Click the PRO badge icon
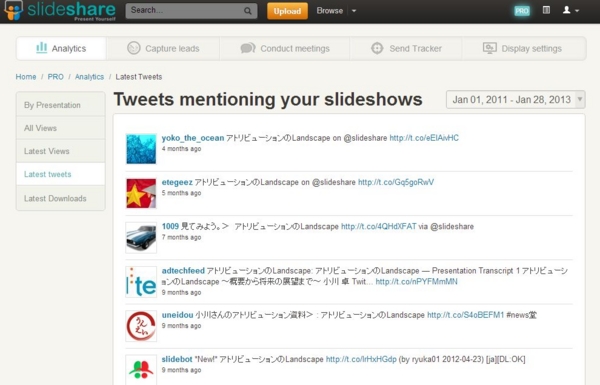 [522, 11]
